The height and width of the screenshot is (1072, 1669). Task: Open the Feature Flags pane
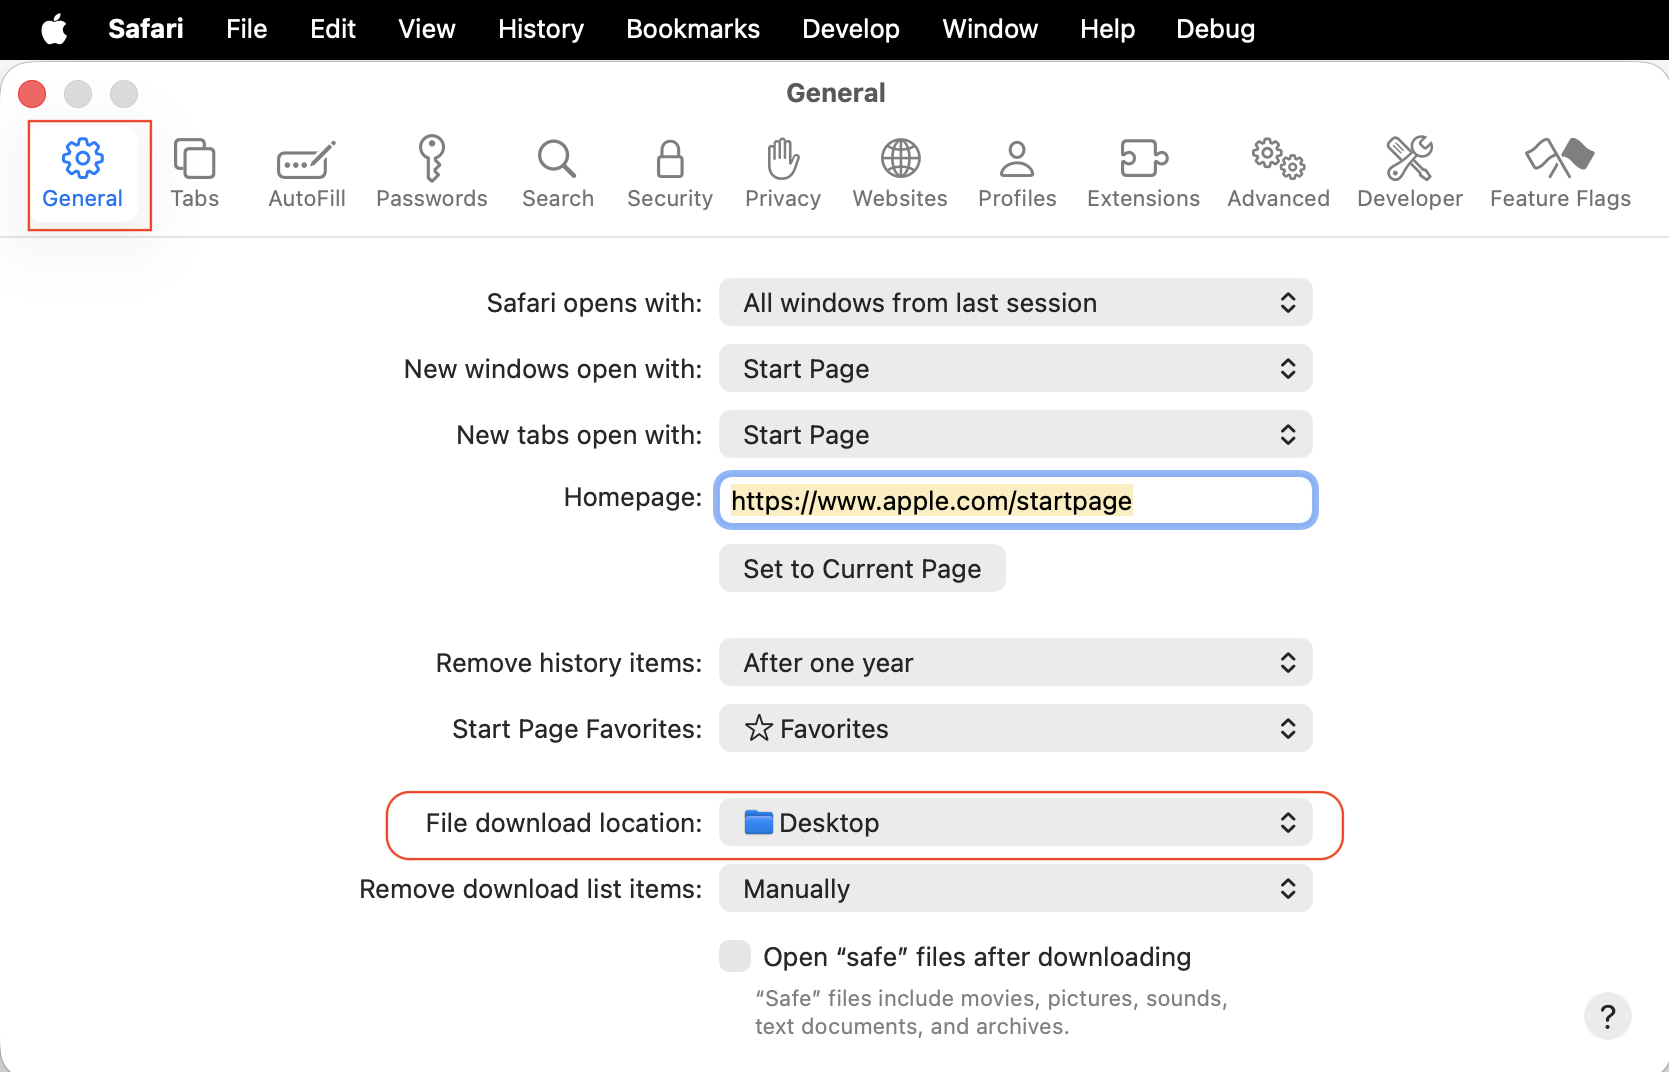(1559, 174)
